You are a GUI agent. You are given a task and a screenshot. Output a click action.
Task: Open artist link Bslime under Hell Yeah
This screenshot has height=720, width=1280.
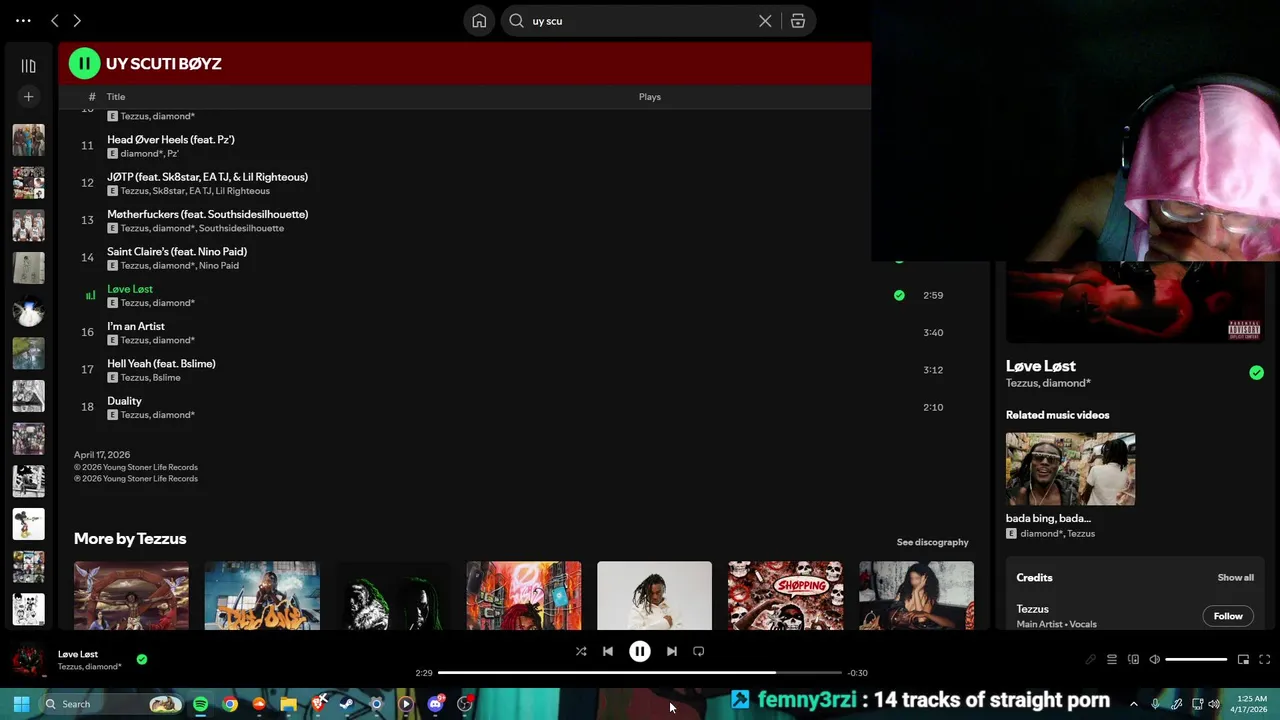point(166,378)
